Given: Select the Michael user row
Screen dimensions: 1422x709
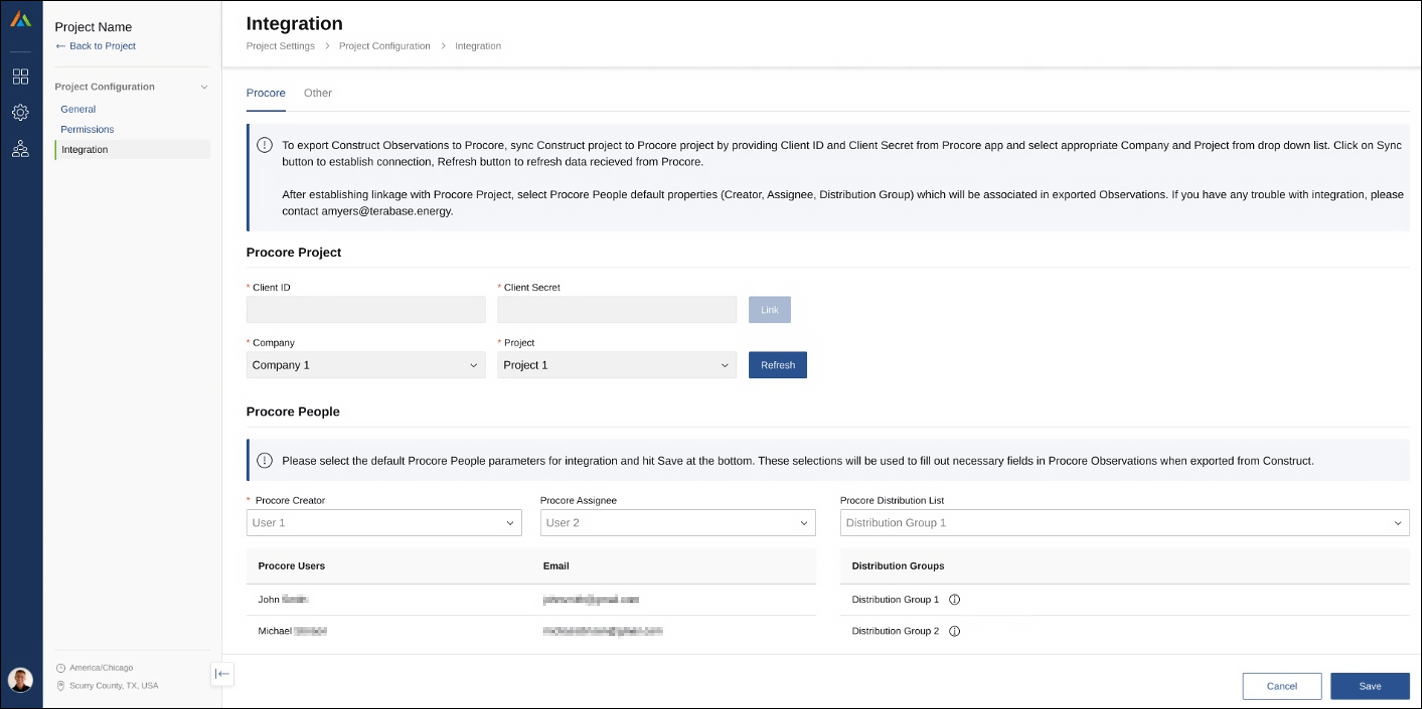Looking at the screenshot, I should [x=531, y=631].
